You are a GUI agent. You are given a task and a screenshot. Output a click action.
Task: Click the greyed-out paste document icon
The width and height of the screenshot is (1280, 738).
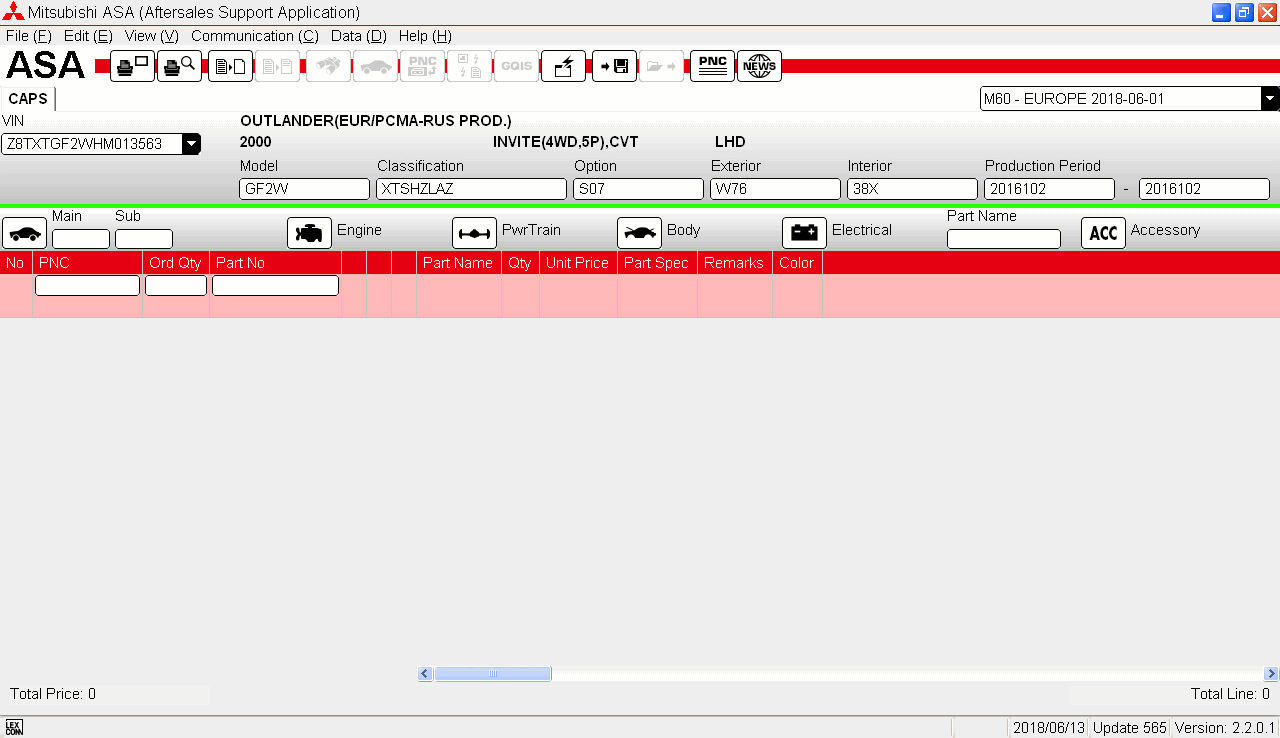[277, 67]
